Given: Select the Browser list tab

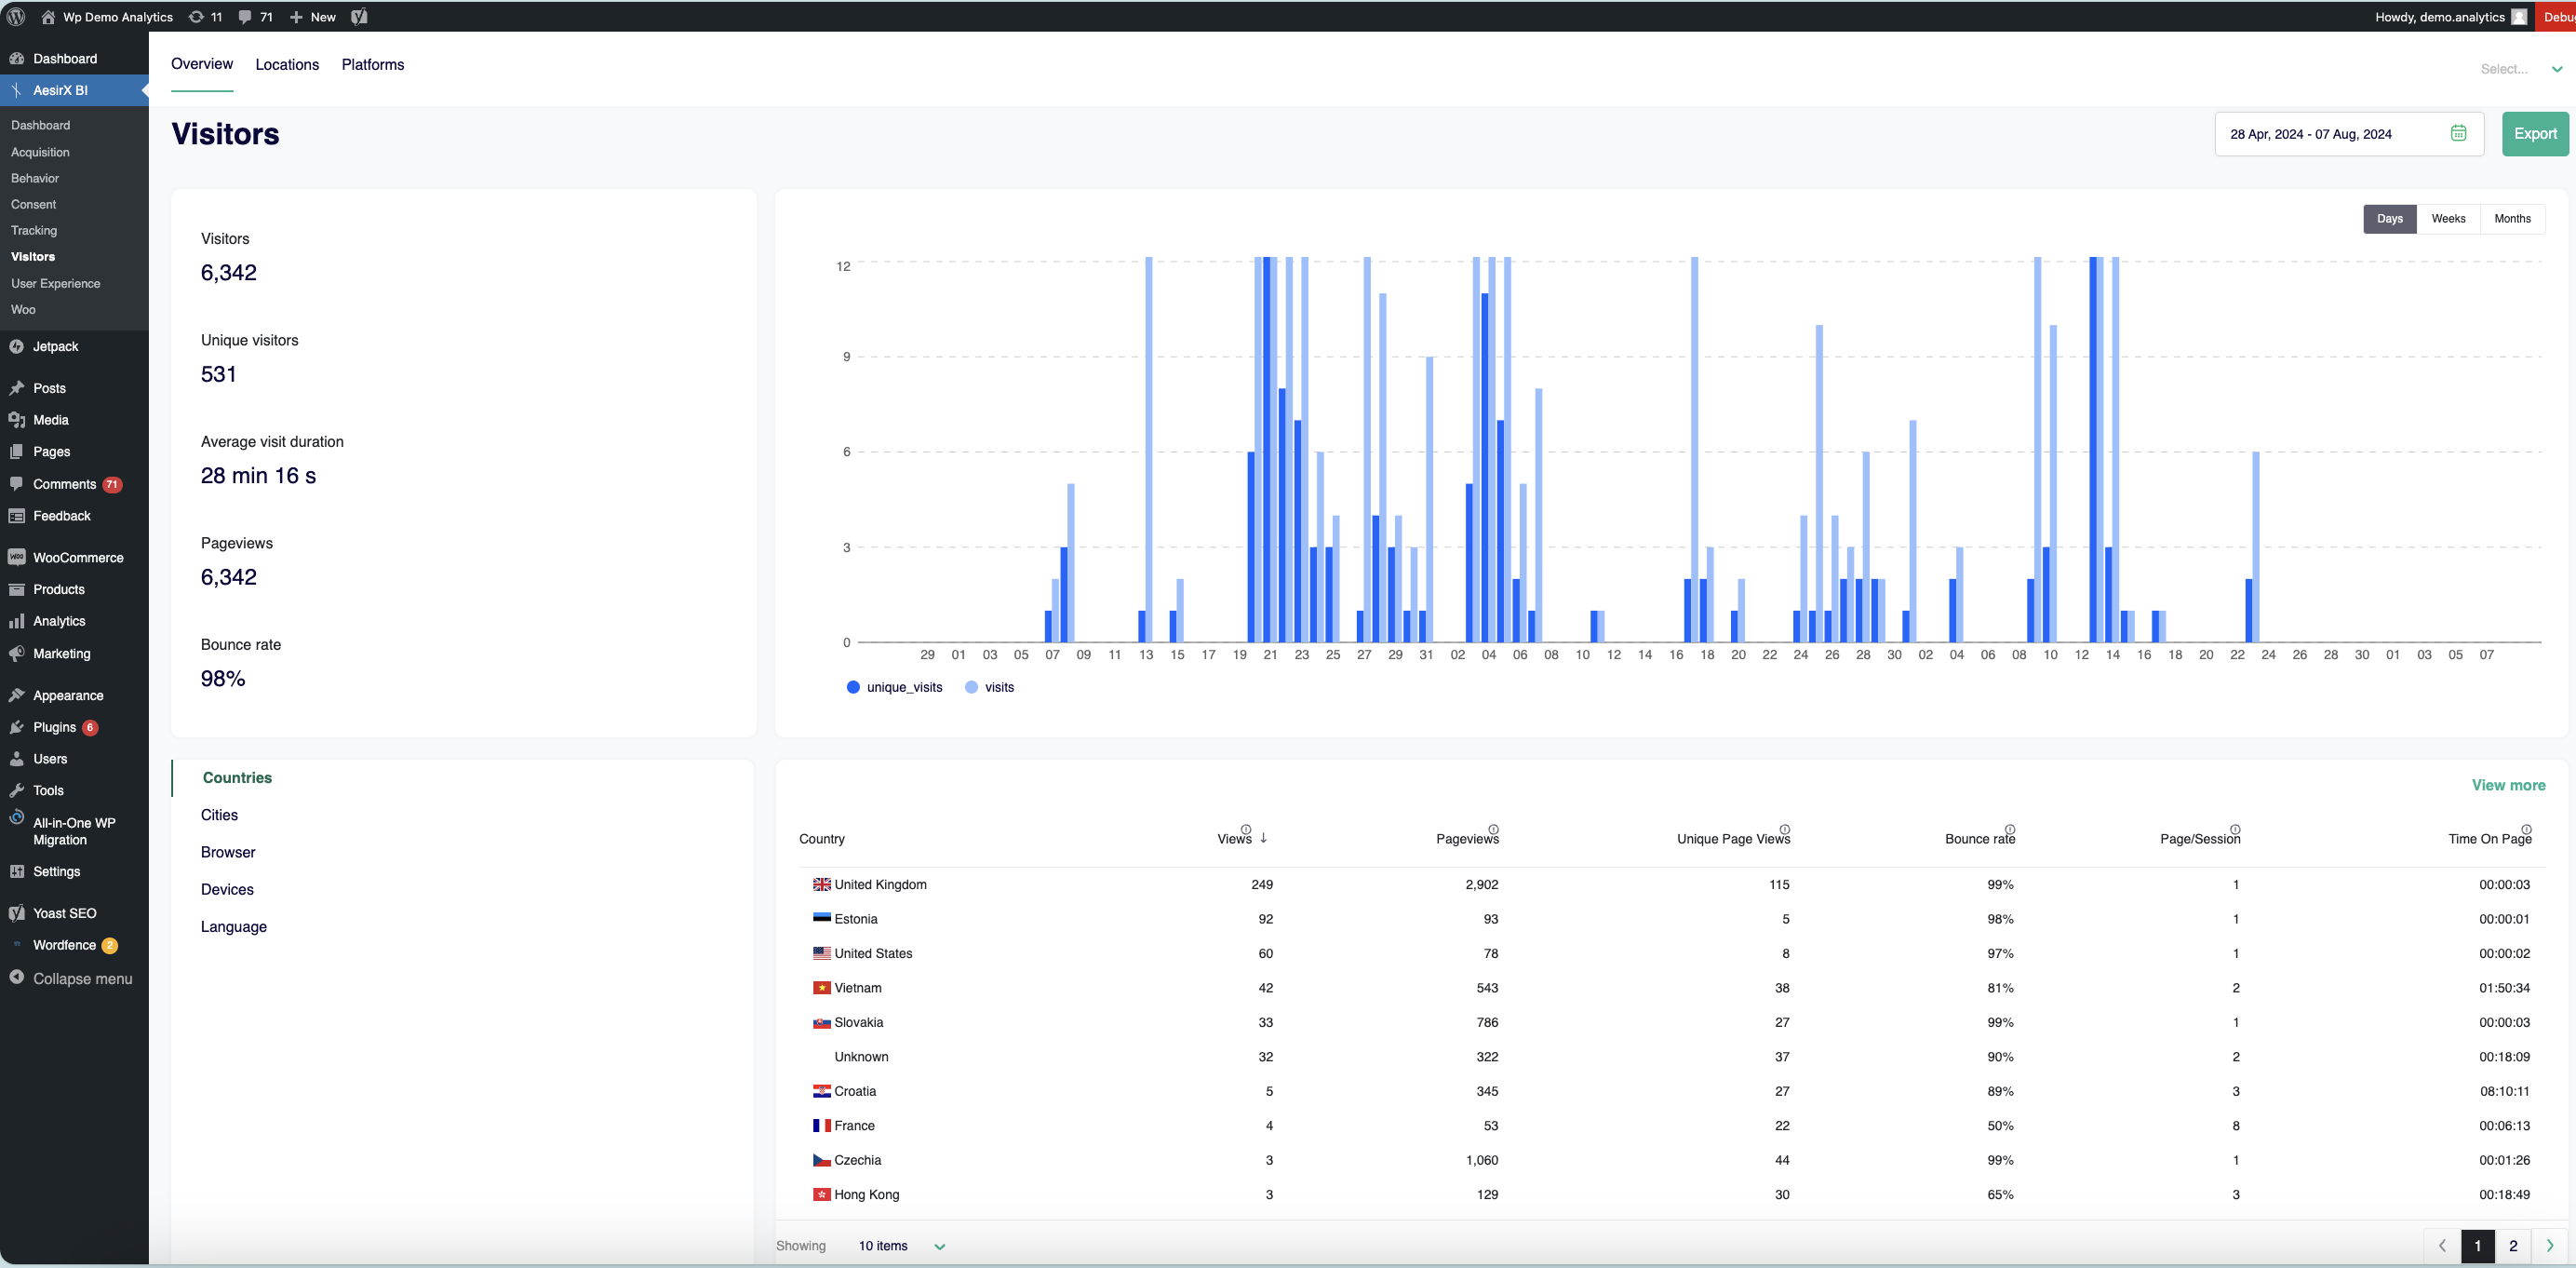Looking at the screenshot, I should point(228,852).
